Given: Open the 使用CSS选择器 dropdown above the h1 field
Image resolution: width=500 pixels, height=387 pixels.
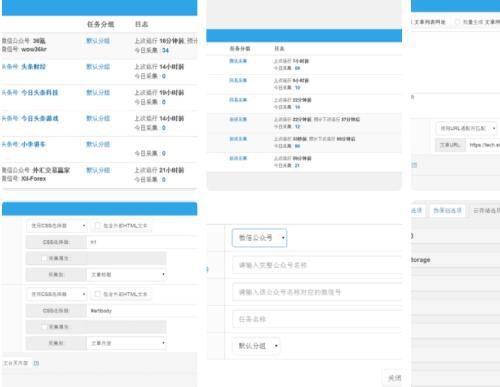Looking at the screenshot, I should 57,226.
